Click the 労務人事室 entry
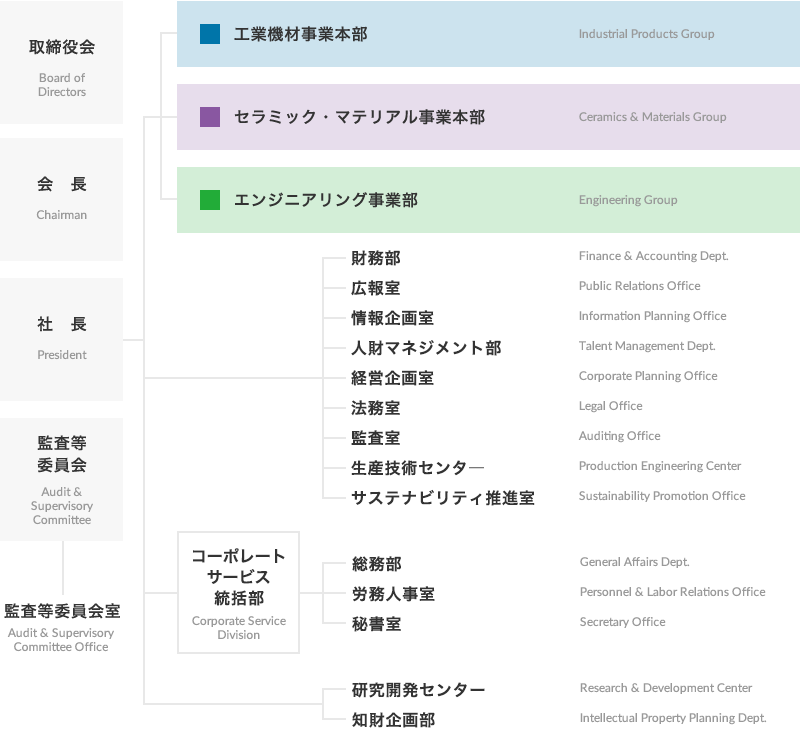Viewport: 800px width, 745px height. click(393, 594)
